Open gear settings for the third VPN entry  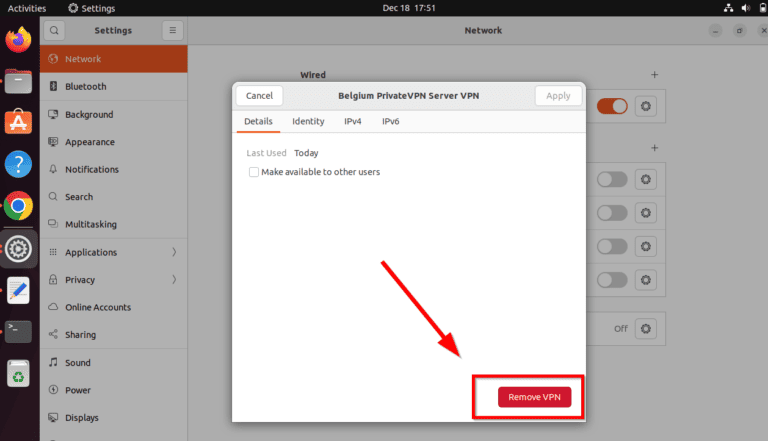point(646,246)
